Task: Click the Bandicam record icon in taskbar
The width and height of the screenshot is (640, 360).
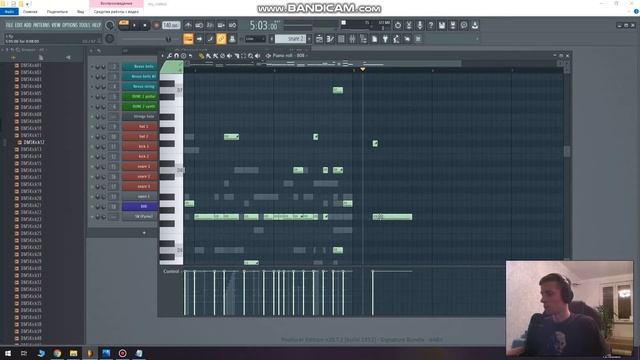Action: [122, 353]
